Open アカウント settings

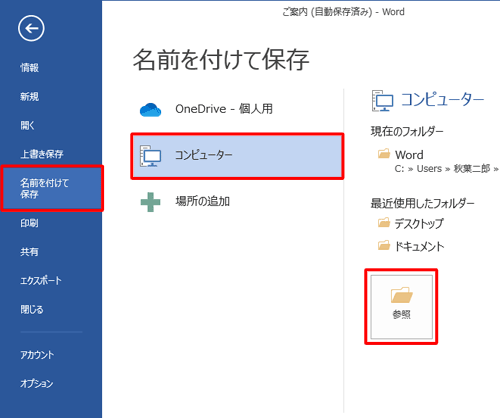pyautogui.click(x=37, y=355)
